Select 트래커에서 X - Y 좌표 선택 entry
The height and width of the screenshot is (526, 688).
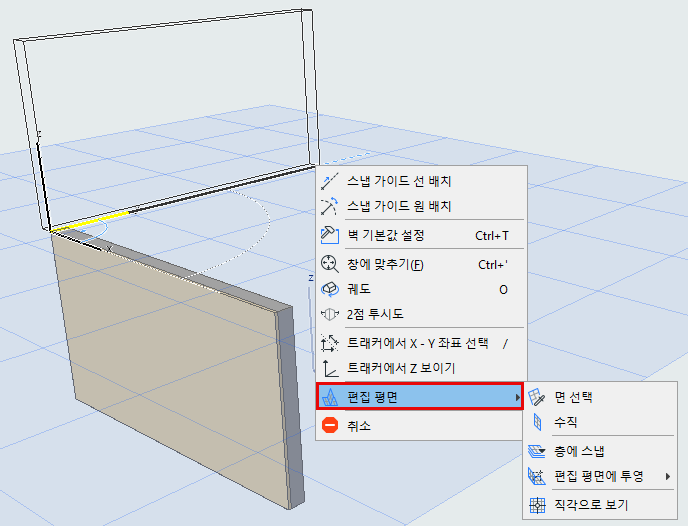421,343
